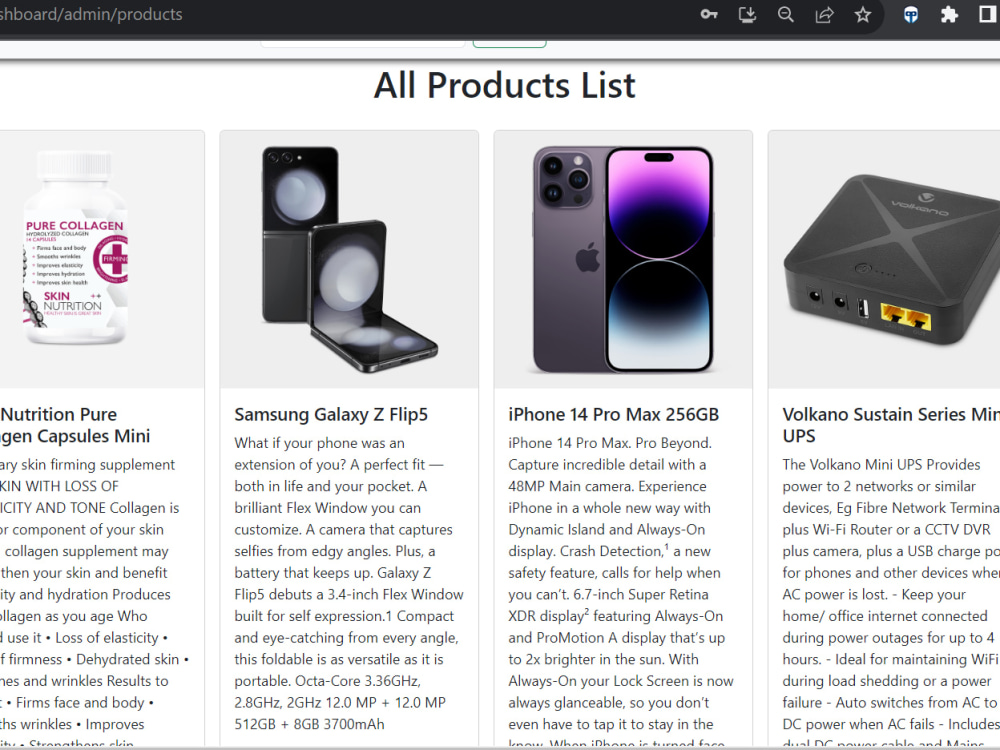Open the iPhone 14 Pro Max image

click(623, 260)
